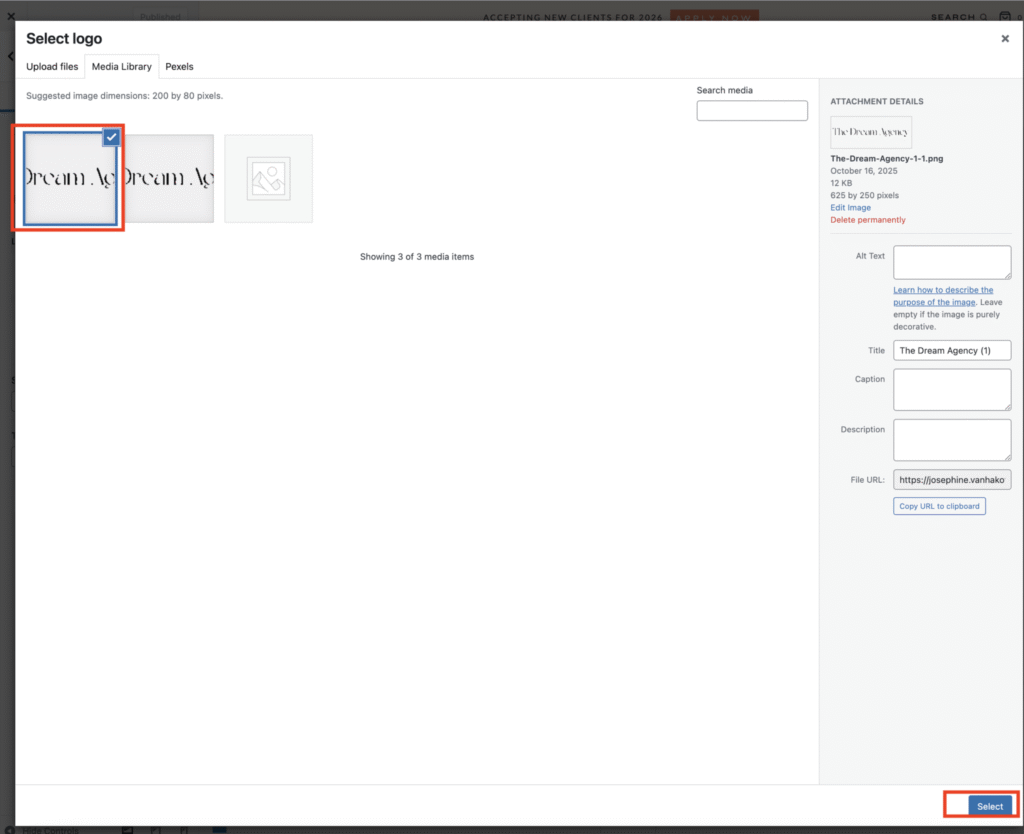1024x834 pixels.
Task: Click the checkmark on the selected logo
Action: pyautogui.click(x=112, y=137)
